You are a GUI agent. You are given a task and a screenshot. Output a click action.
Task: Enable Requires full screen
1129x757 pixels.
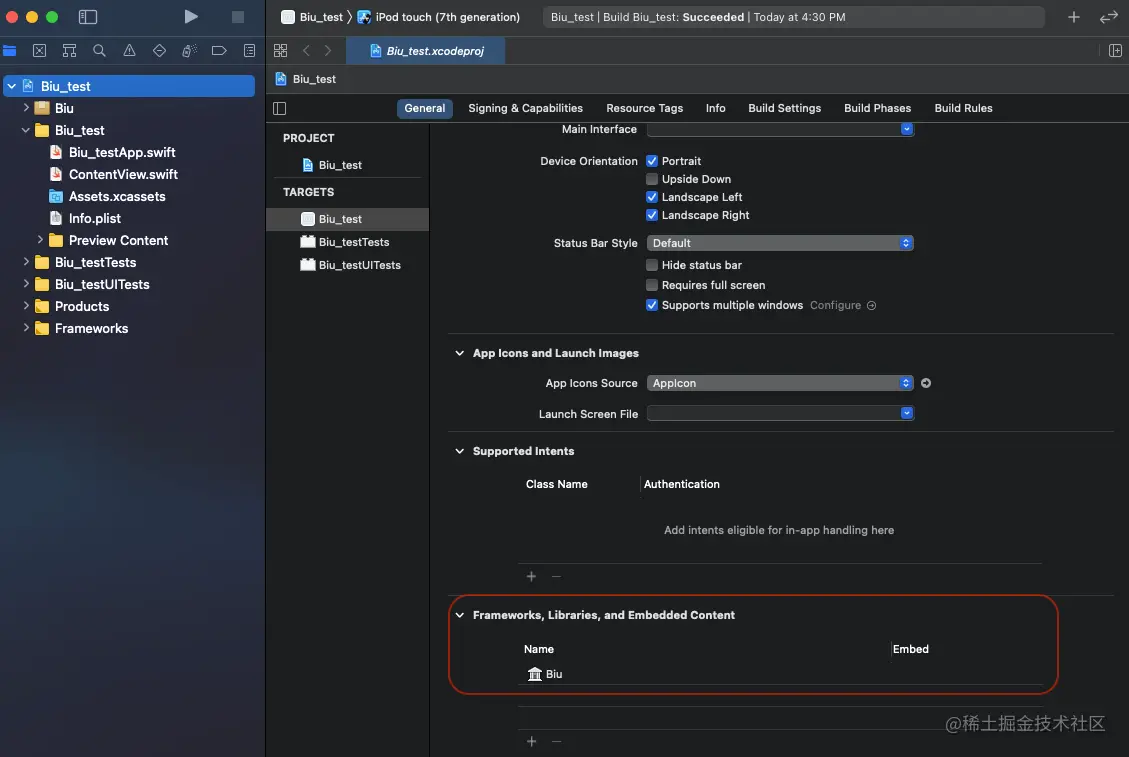pyautogui.click(x=652, y=285)
